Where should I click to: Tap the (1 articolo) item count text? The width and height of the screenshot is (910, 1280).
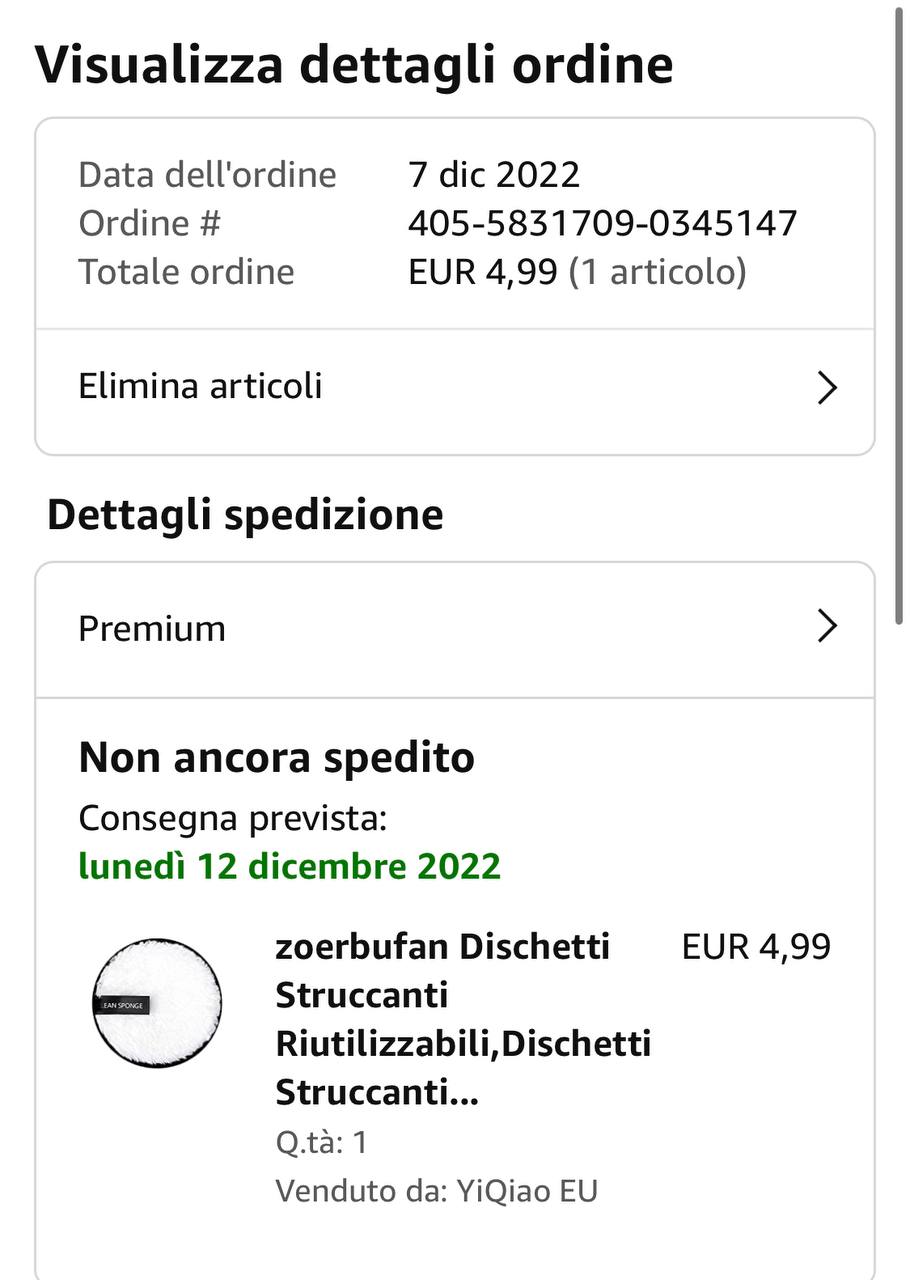(x=657, y=272)
